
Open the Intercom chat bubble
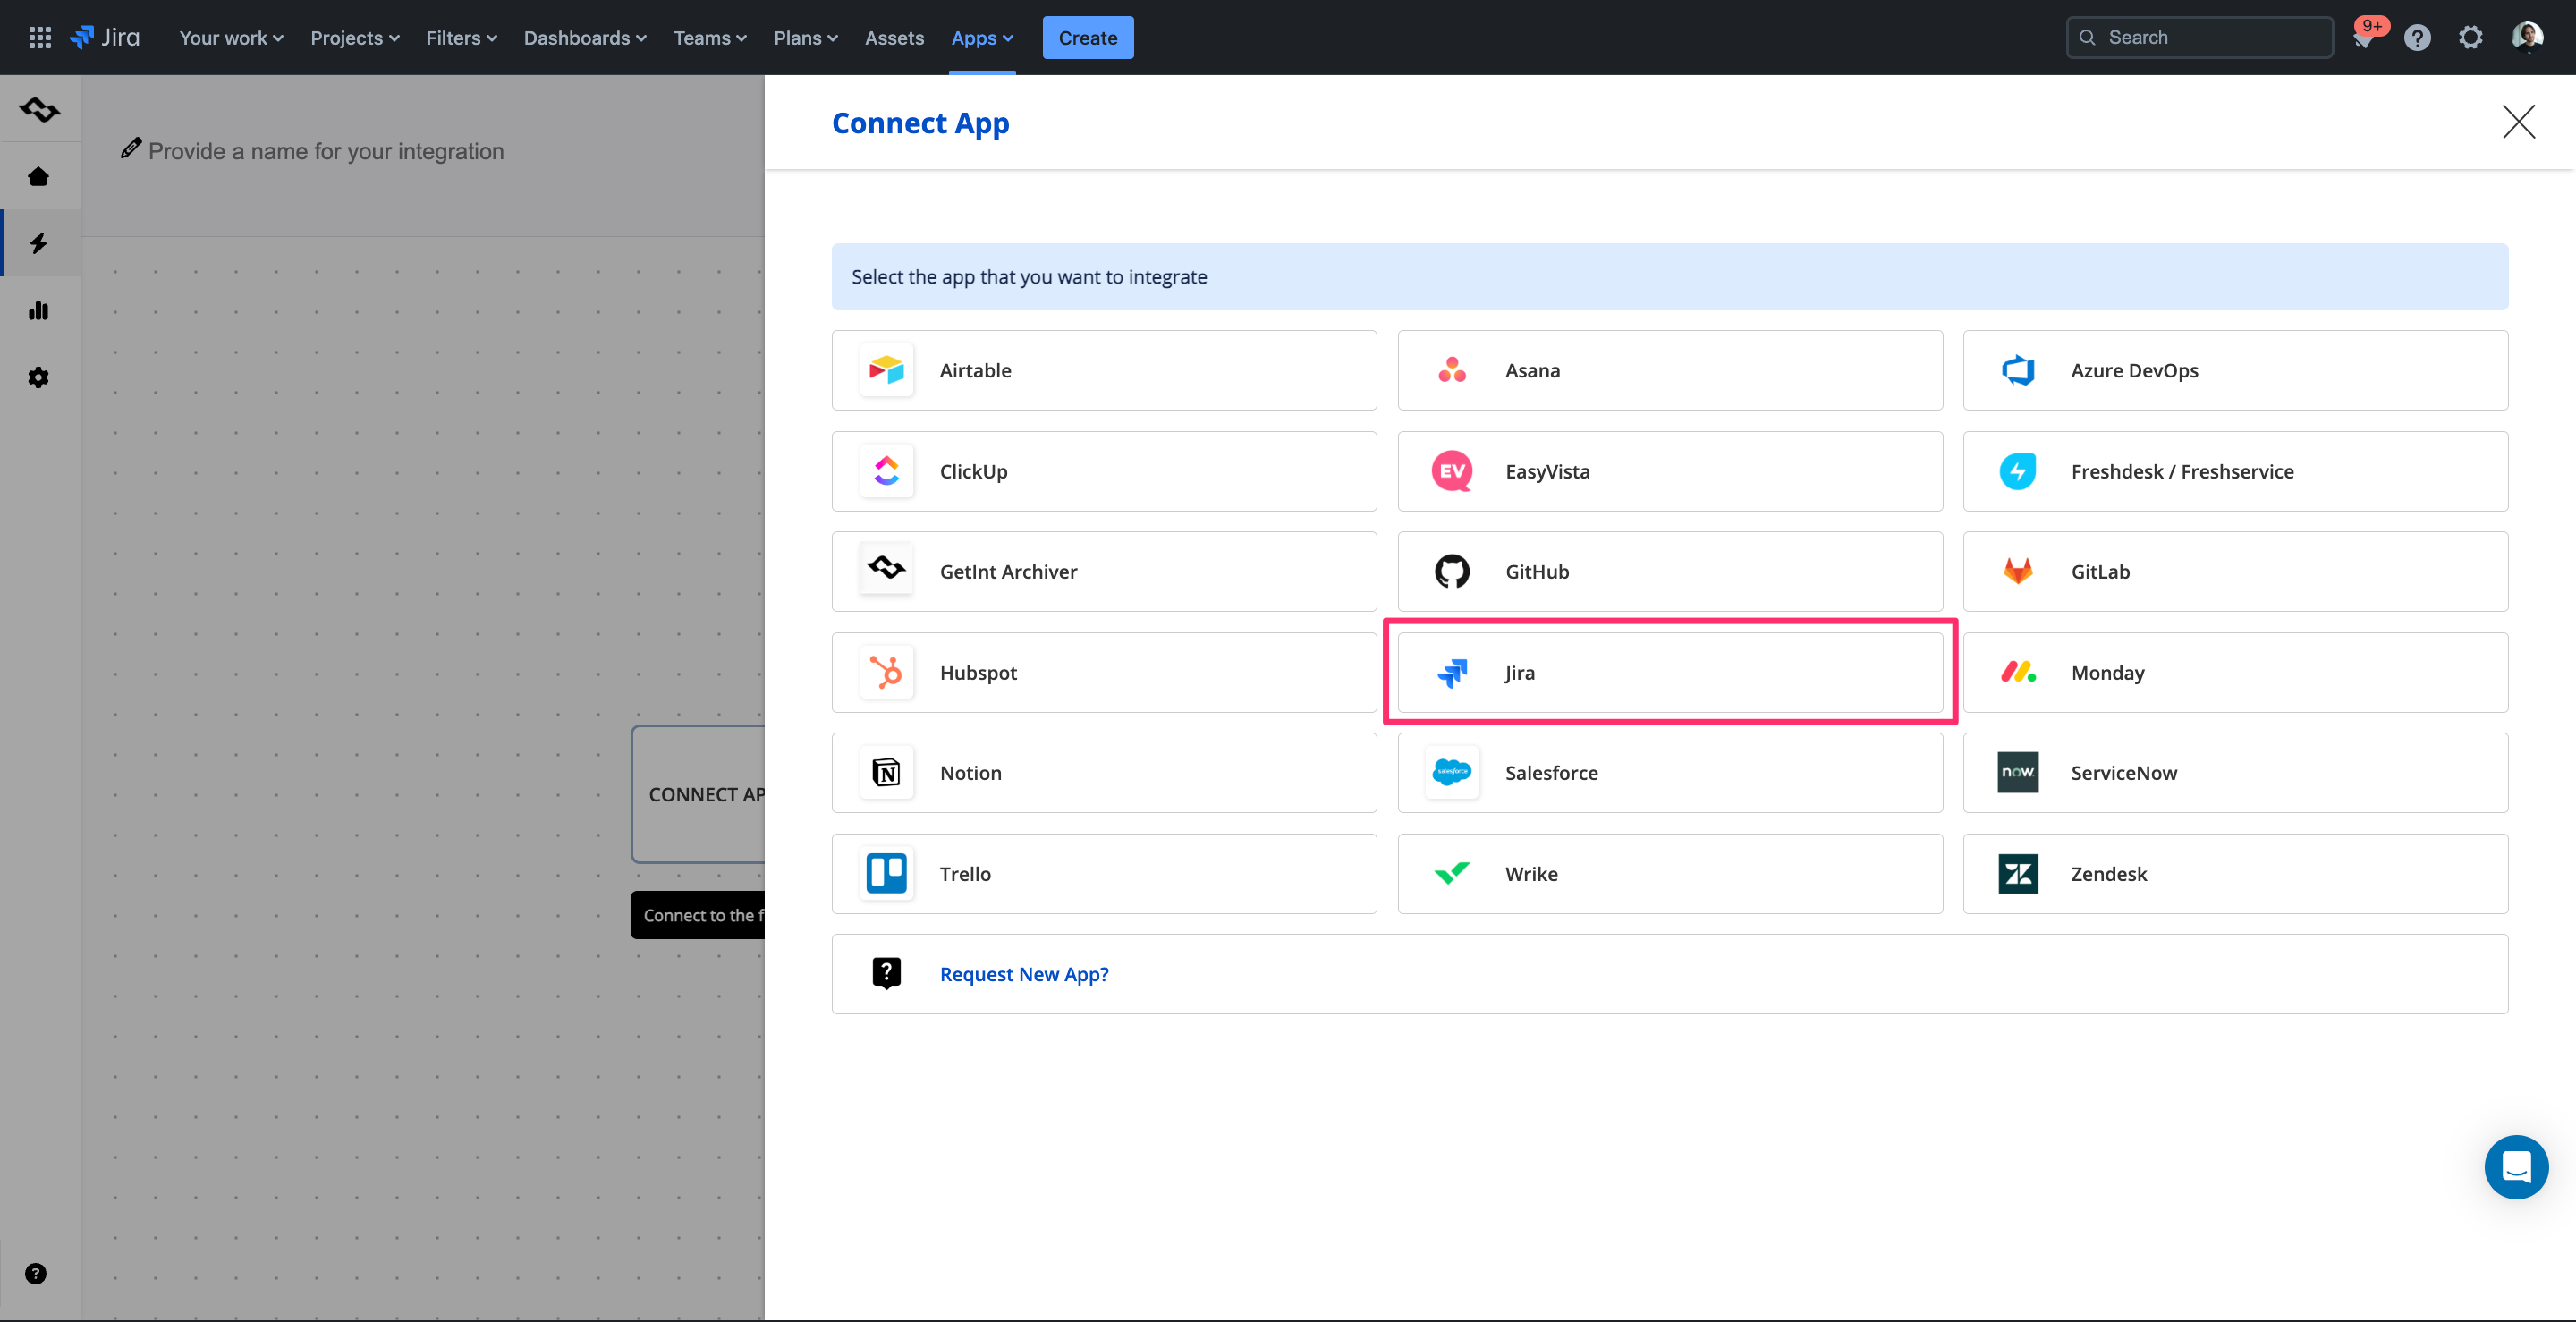pos(2515,1167)
